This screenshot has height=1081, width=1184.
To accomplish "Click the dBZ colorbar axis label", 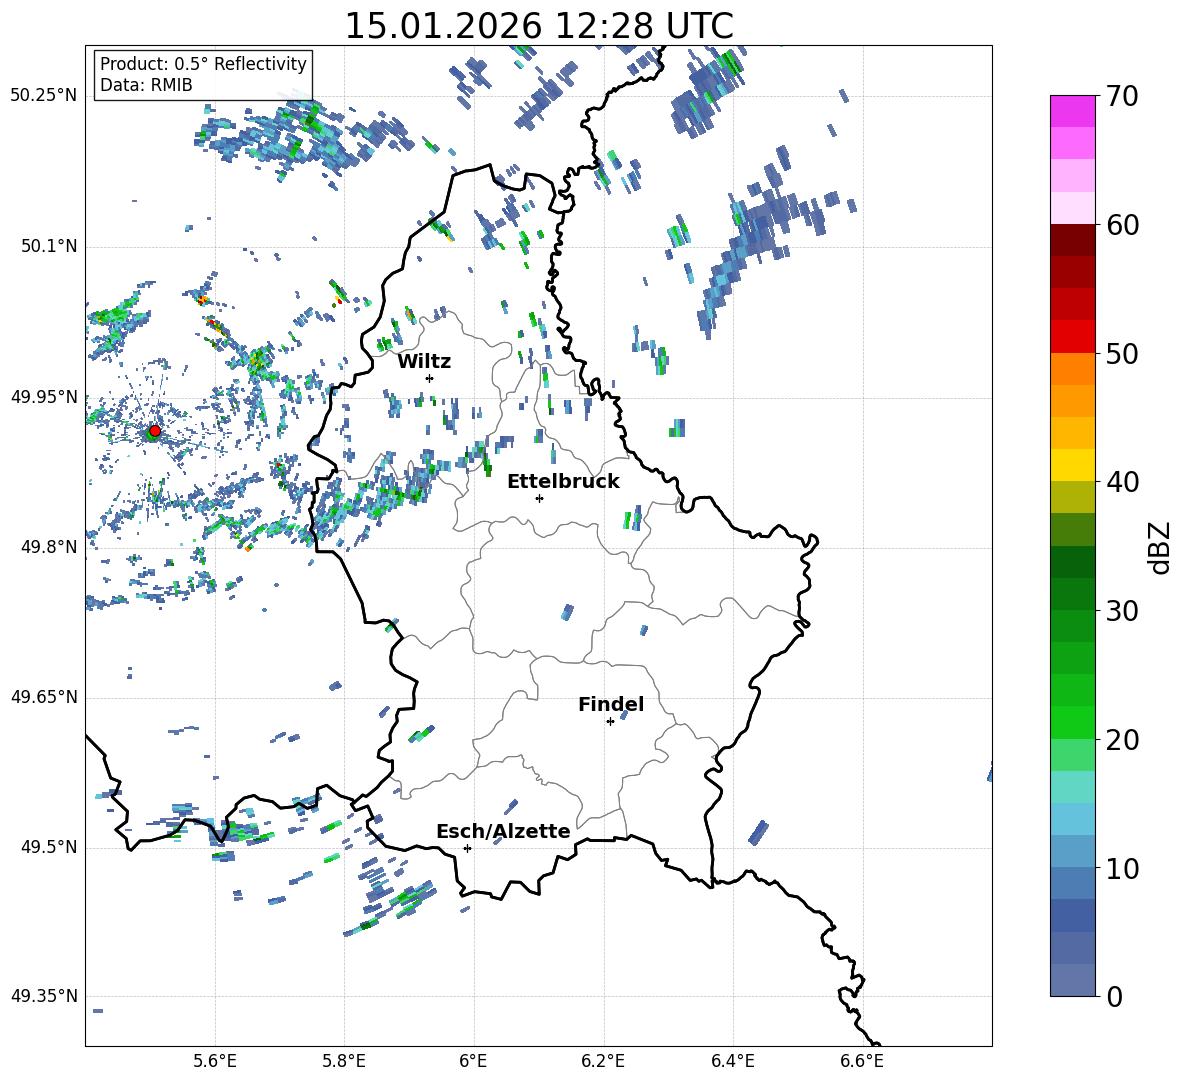I will [1161, 547].
